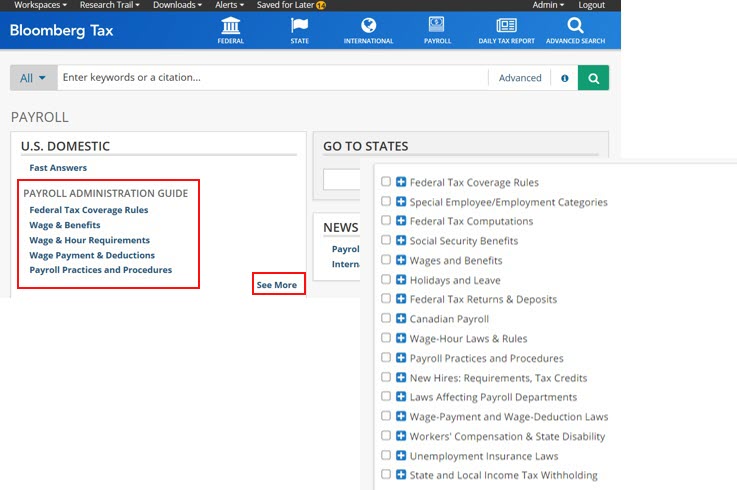Image resolution: width=737 pixels, height=490 pixels.
Task: Expand the Wages and Benefits node
Action: [x=400, y=261]
